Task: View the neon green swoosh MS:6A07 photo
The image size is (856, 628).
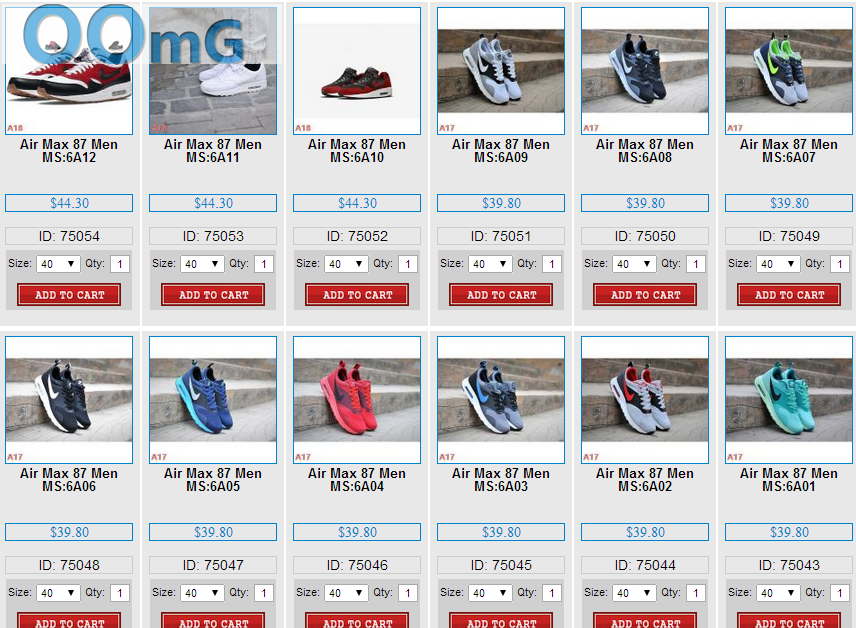Action: [x=789, y=71]
